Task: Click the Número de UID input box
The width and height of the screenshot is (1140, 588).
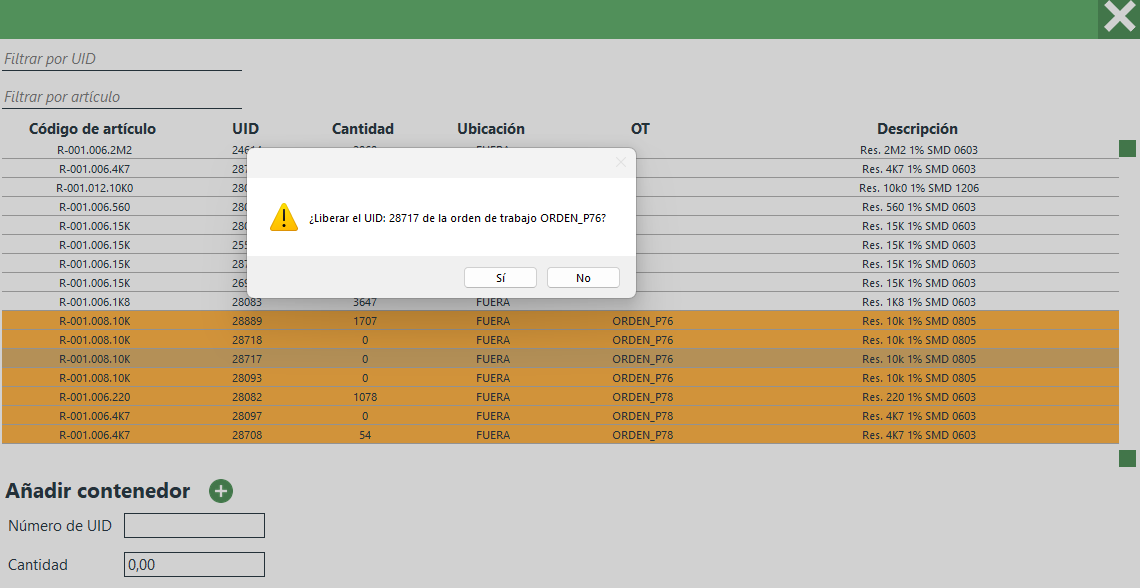Action: (194, 526)
